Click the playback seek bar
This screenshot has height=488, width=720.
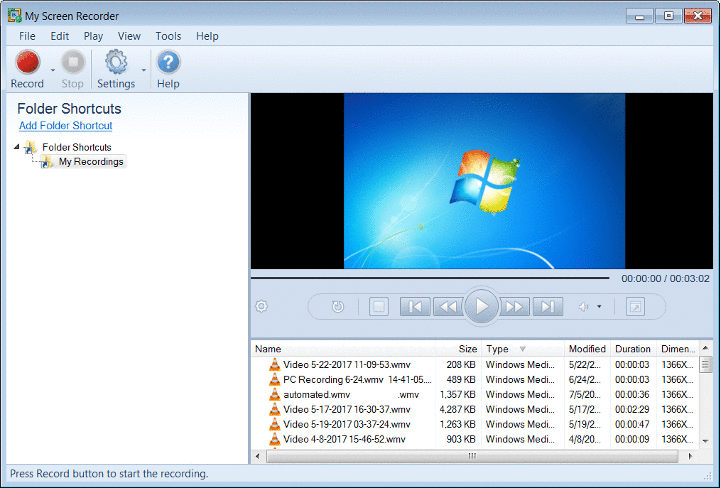pyautogui.click(x=430, y=278)
